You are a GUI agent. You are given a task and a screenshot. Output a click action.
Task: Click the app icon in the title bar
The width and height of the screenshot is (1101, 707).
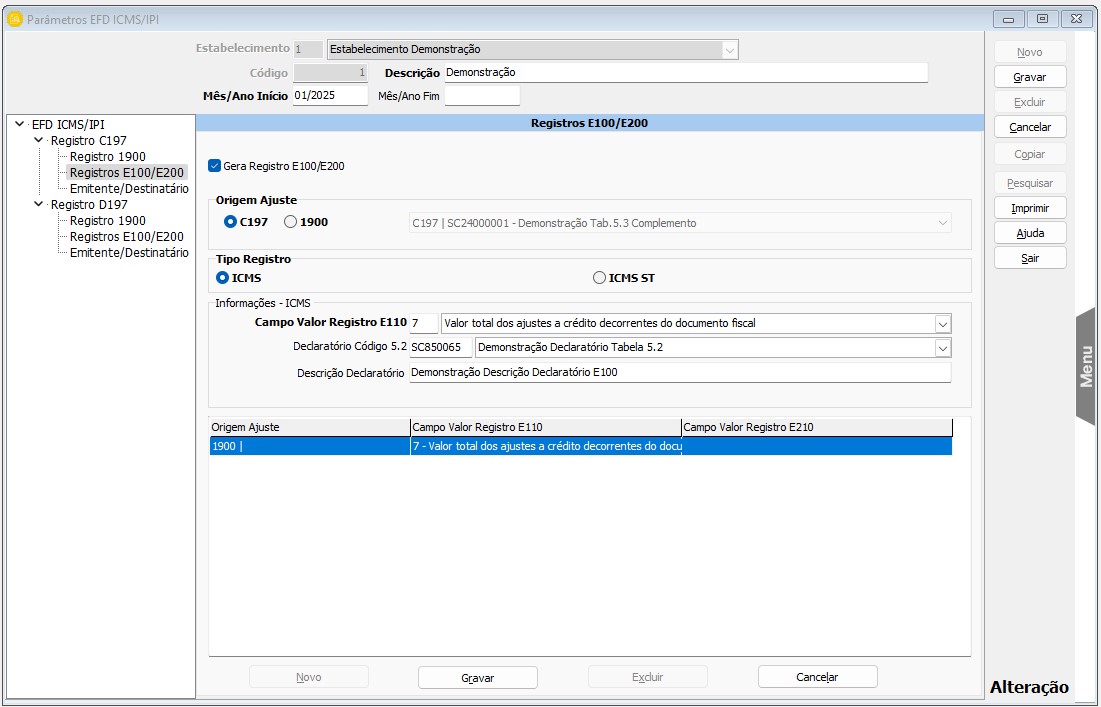[15, 19]
